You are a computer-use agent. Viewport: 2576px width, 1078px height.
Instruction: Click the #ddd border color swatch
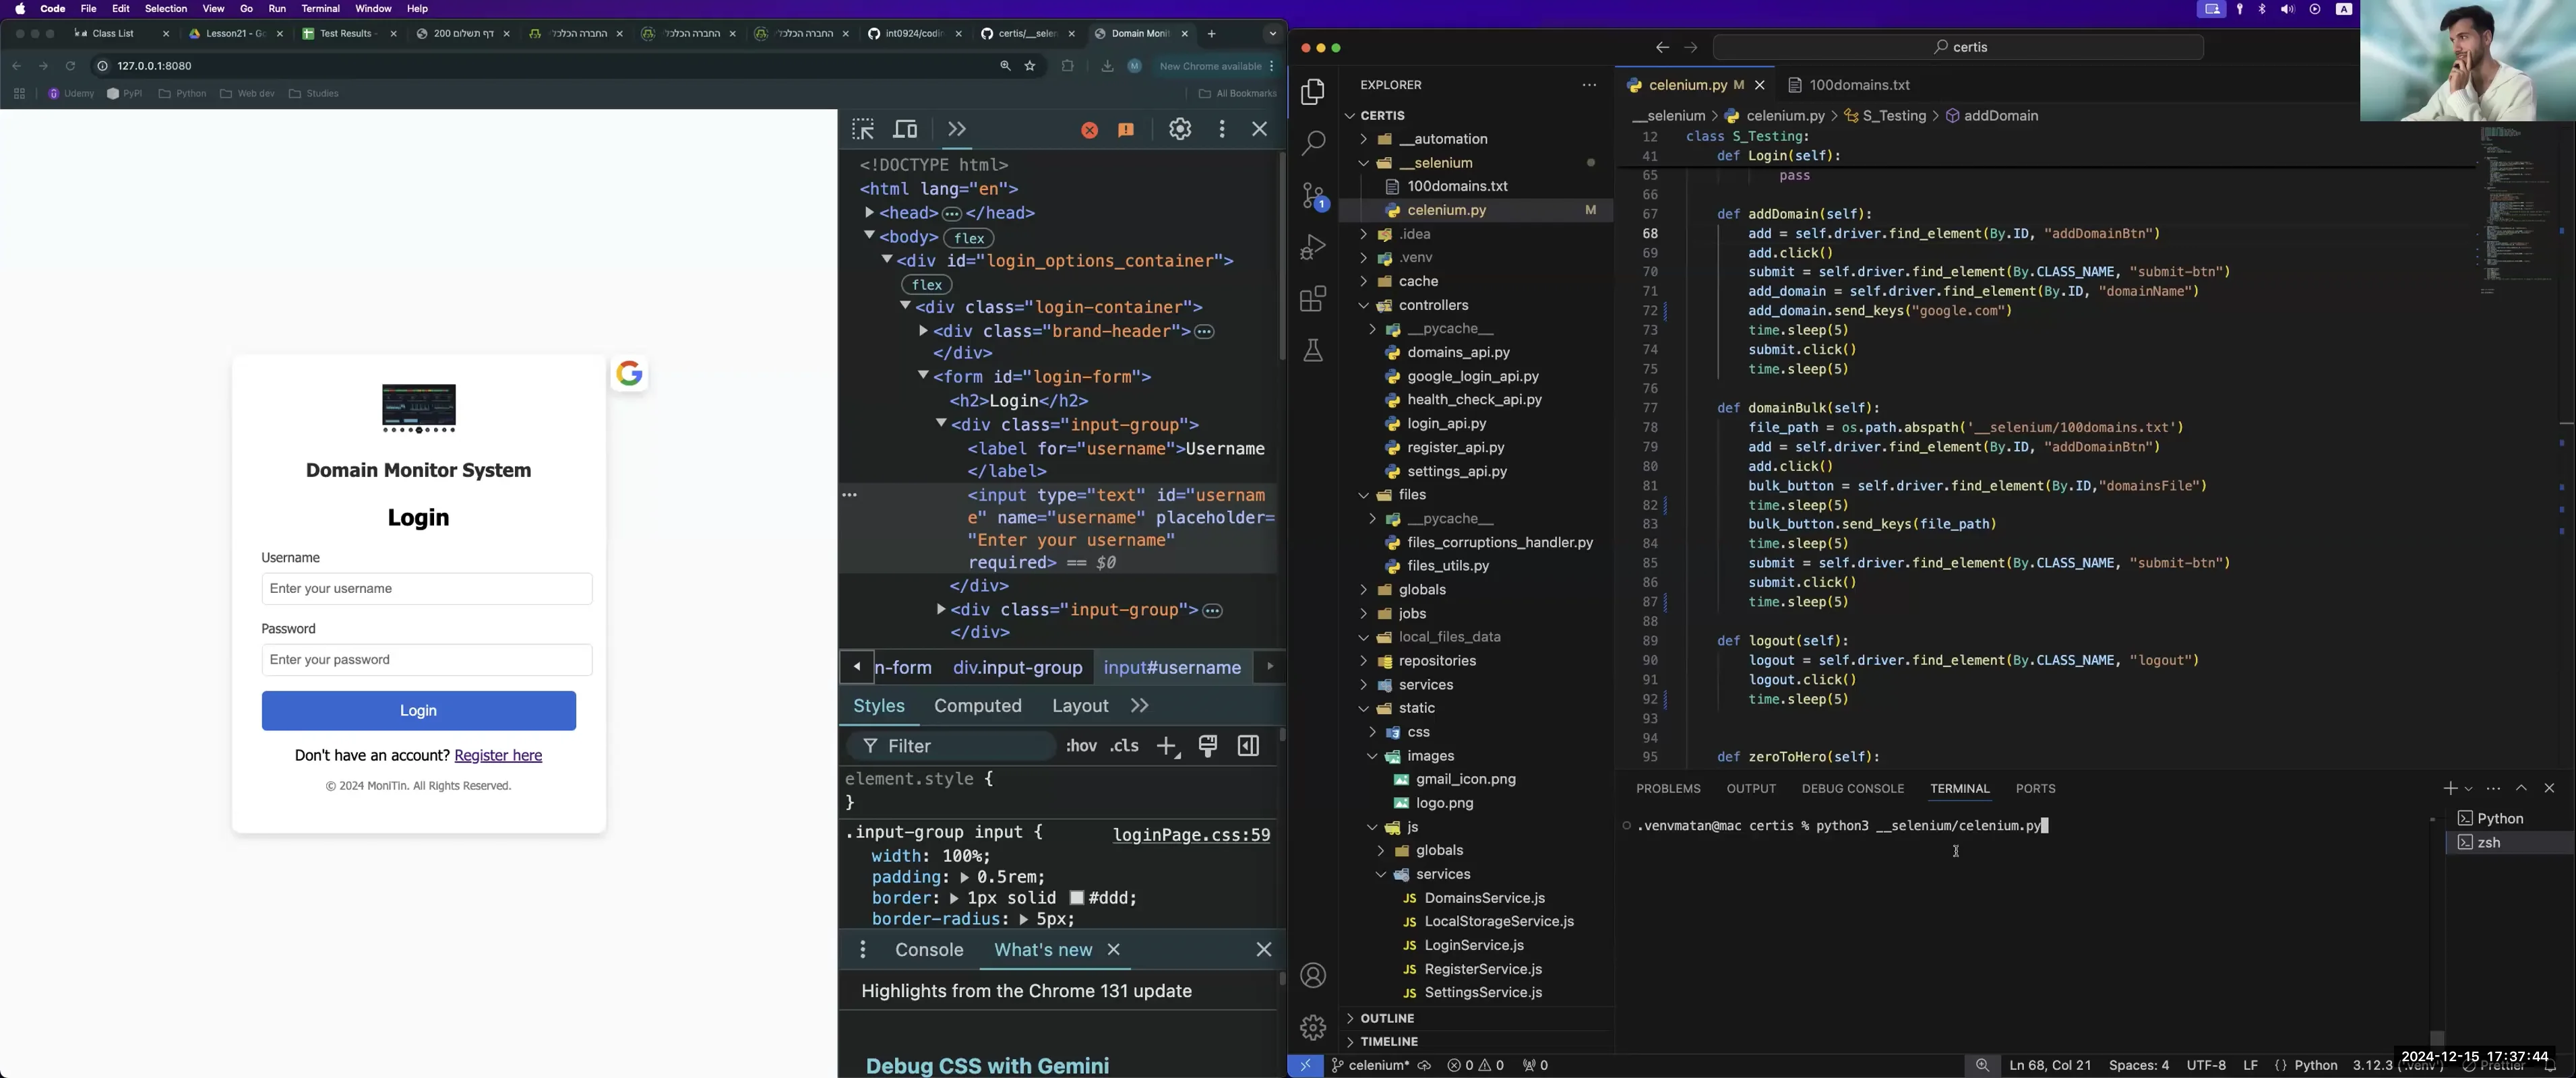[x=1077, y=898]
